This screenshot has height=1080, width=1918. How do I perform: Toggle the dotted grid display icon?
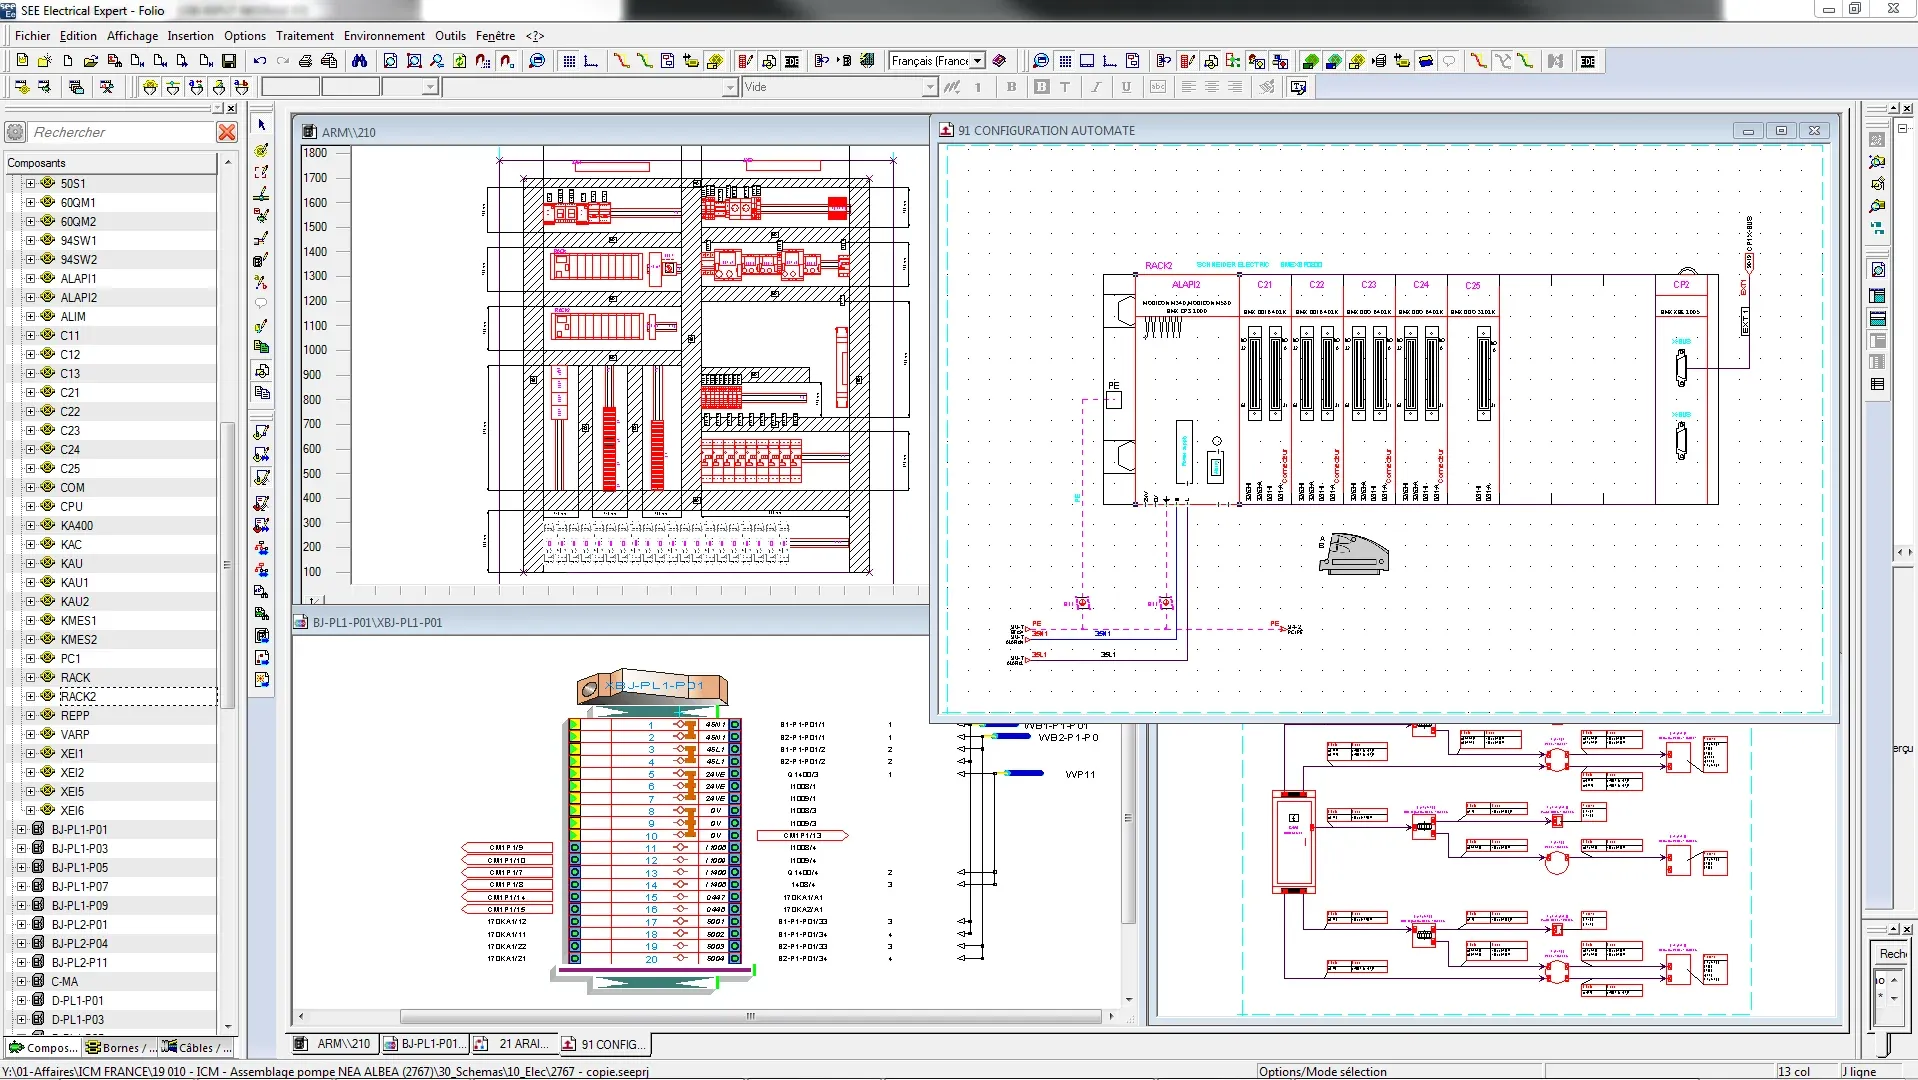click(569, 61)
